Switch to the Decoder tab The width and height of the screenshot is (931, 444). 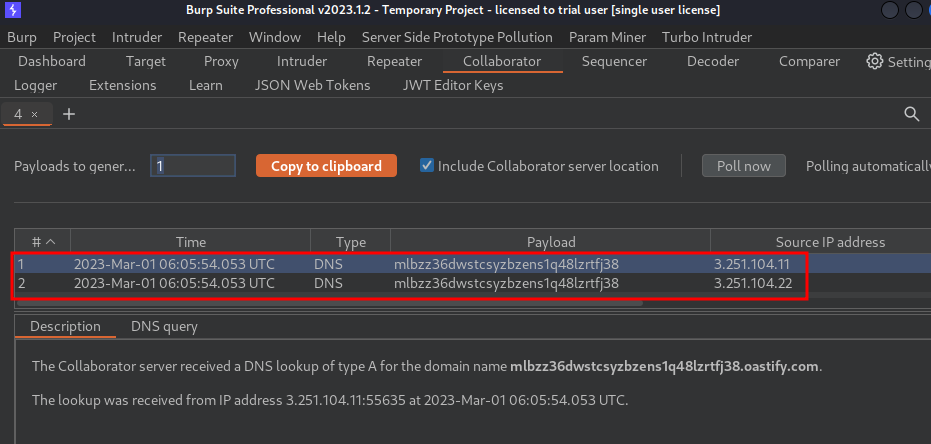click(x=712, y=61)
